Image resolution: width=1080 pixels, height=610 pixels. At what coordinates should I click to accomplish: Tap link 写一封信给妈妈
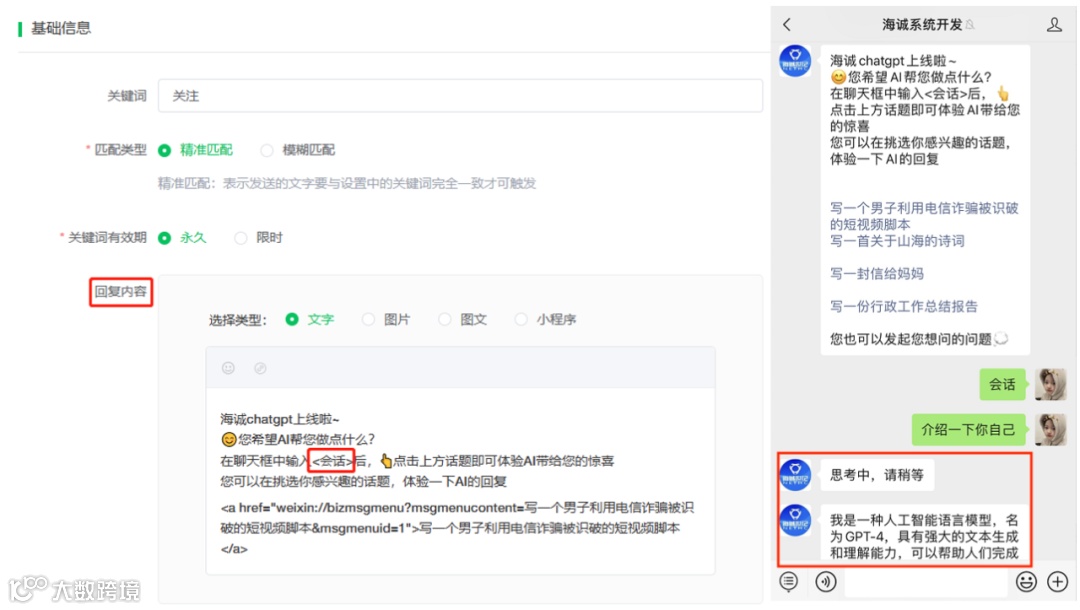[876, 273]
